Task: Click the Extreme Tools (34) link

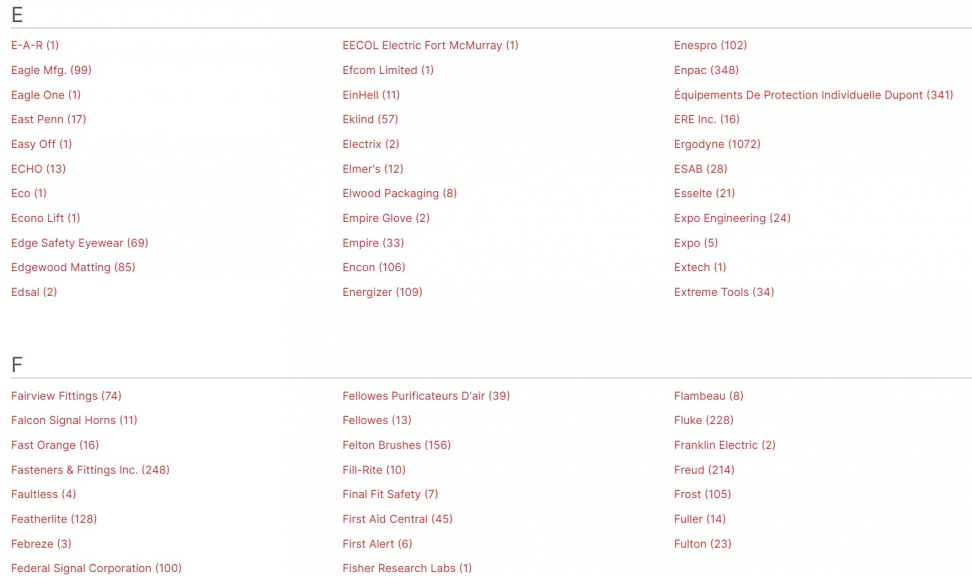Action: [x=723, y=292]
